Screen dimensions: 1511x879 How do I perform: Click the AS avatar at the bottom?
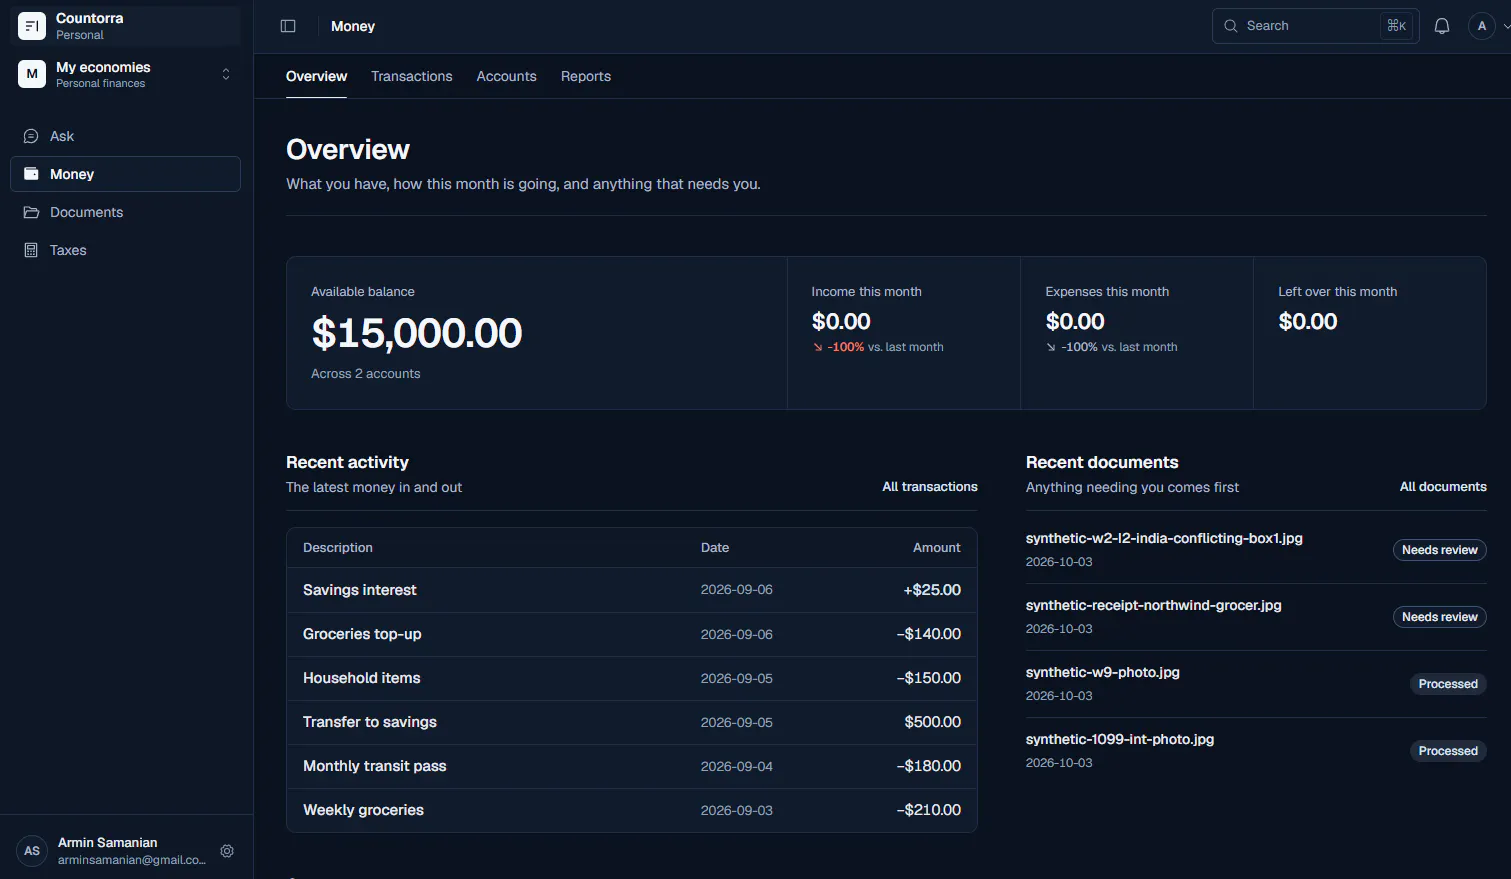(32, 851)
